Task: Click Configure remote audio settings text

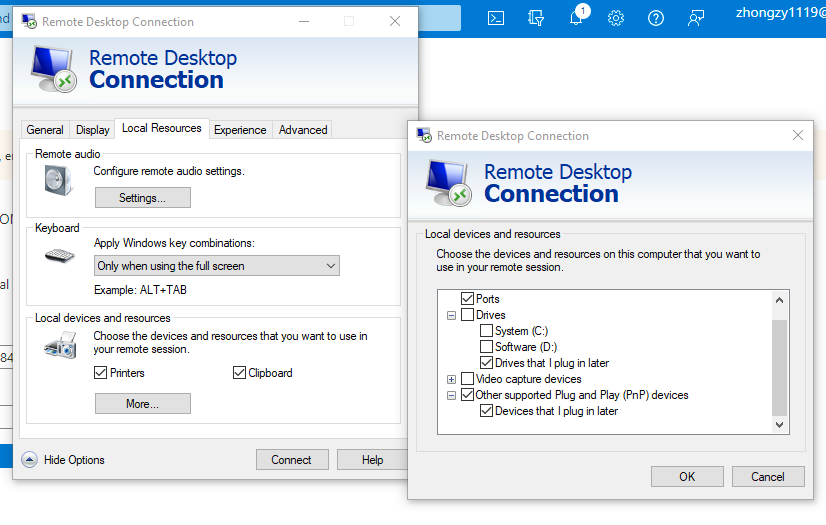Action: [169, 171]
